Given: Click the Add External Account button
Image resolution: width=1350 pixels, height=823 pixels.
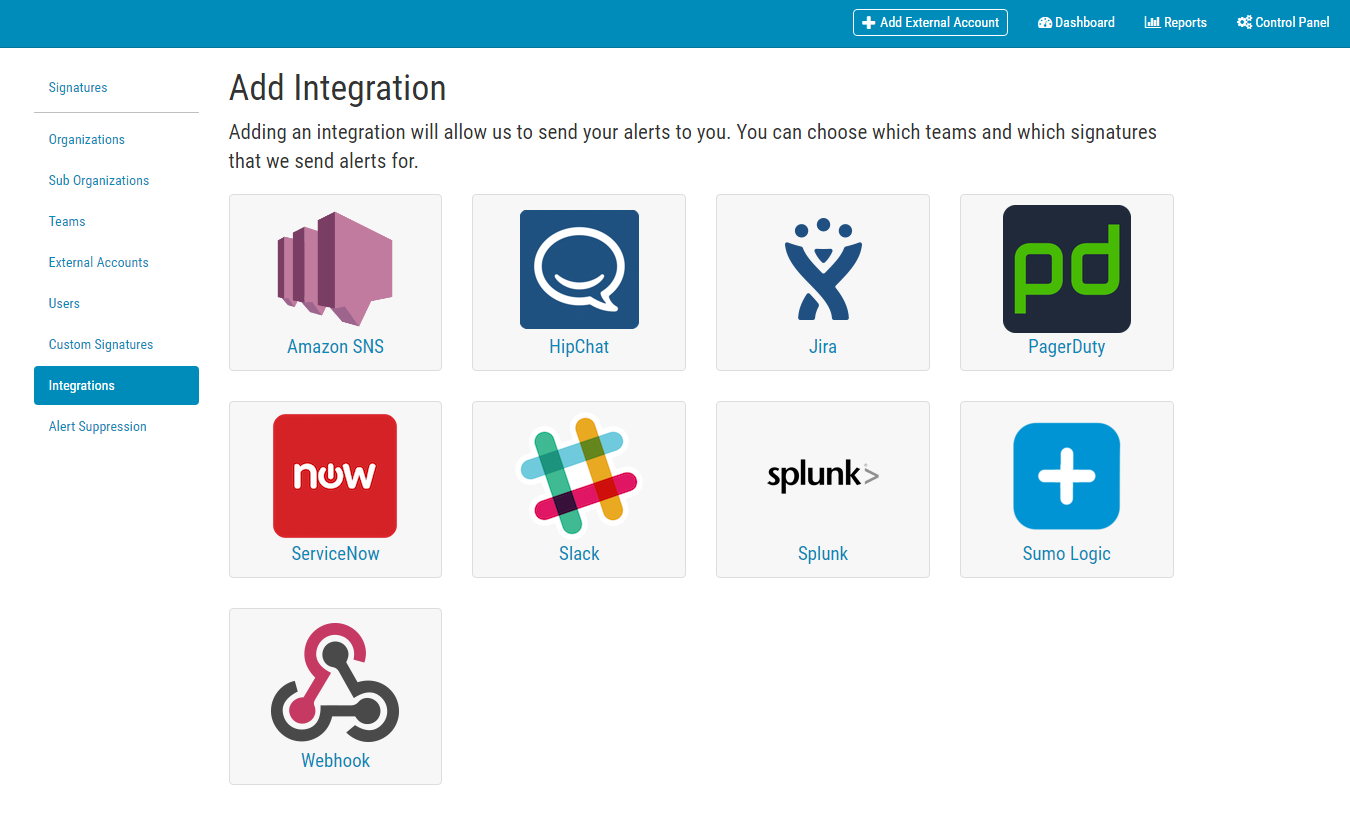Looking at the screenshot, I should pyautogui.click(x=930, y=23).
